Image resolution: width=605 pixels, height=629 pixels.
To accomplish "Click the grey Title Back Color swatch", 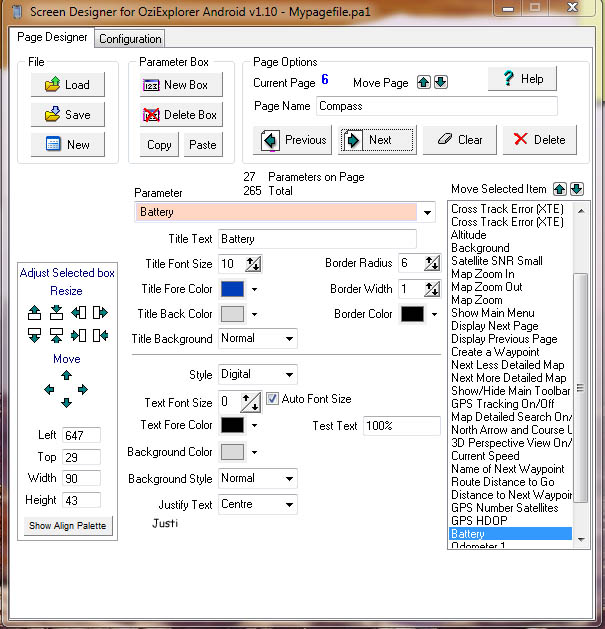I will click(232, 314).
